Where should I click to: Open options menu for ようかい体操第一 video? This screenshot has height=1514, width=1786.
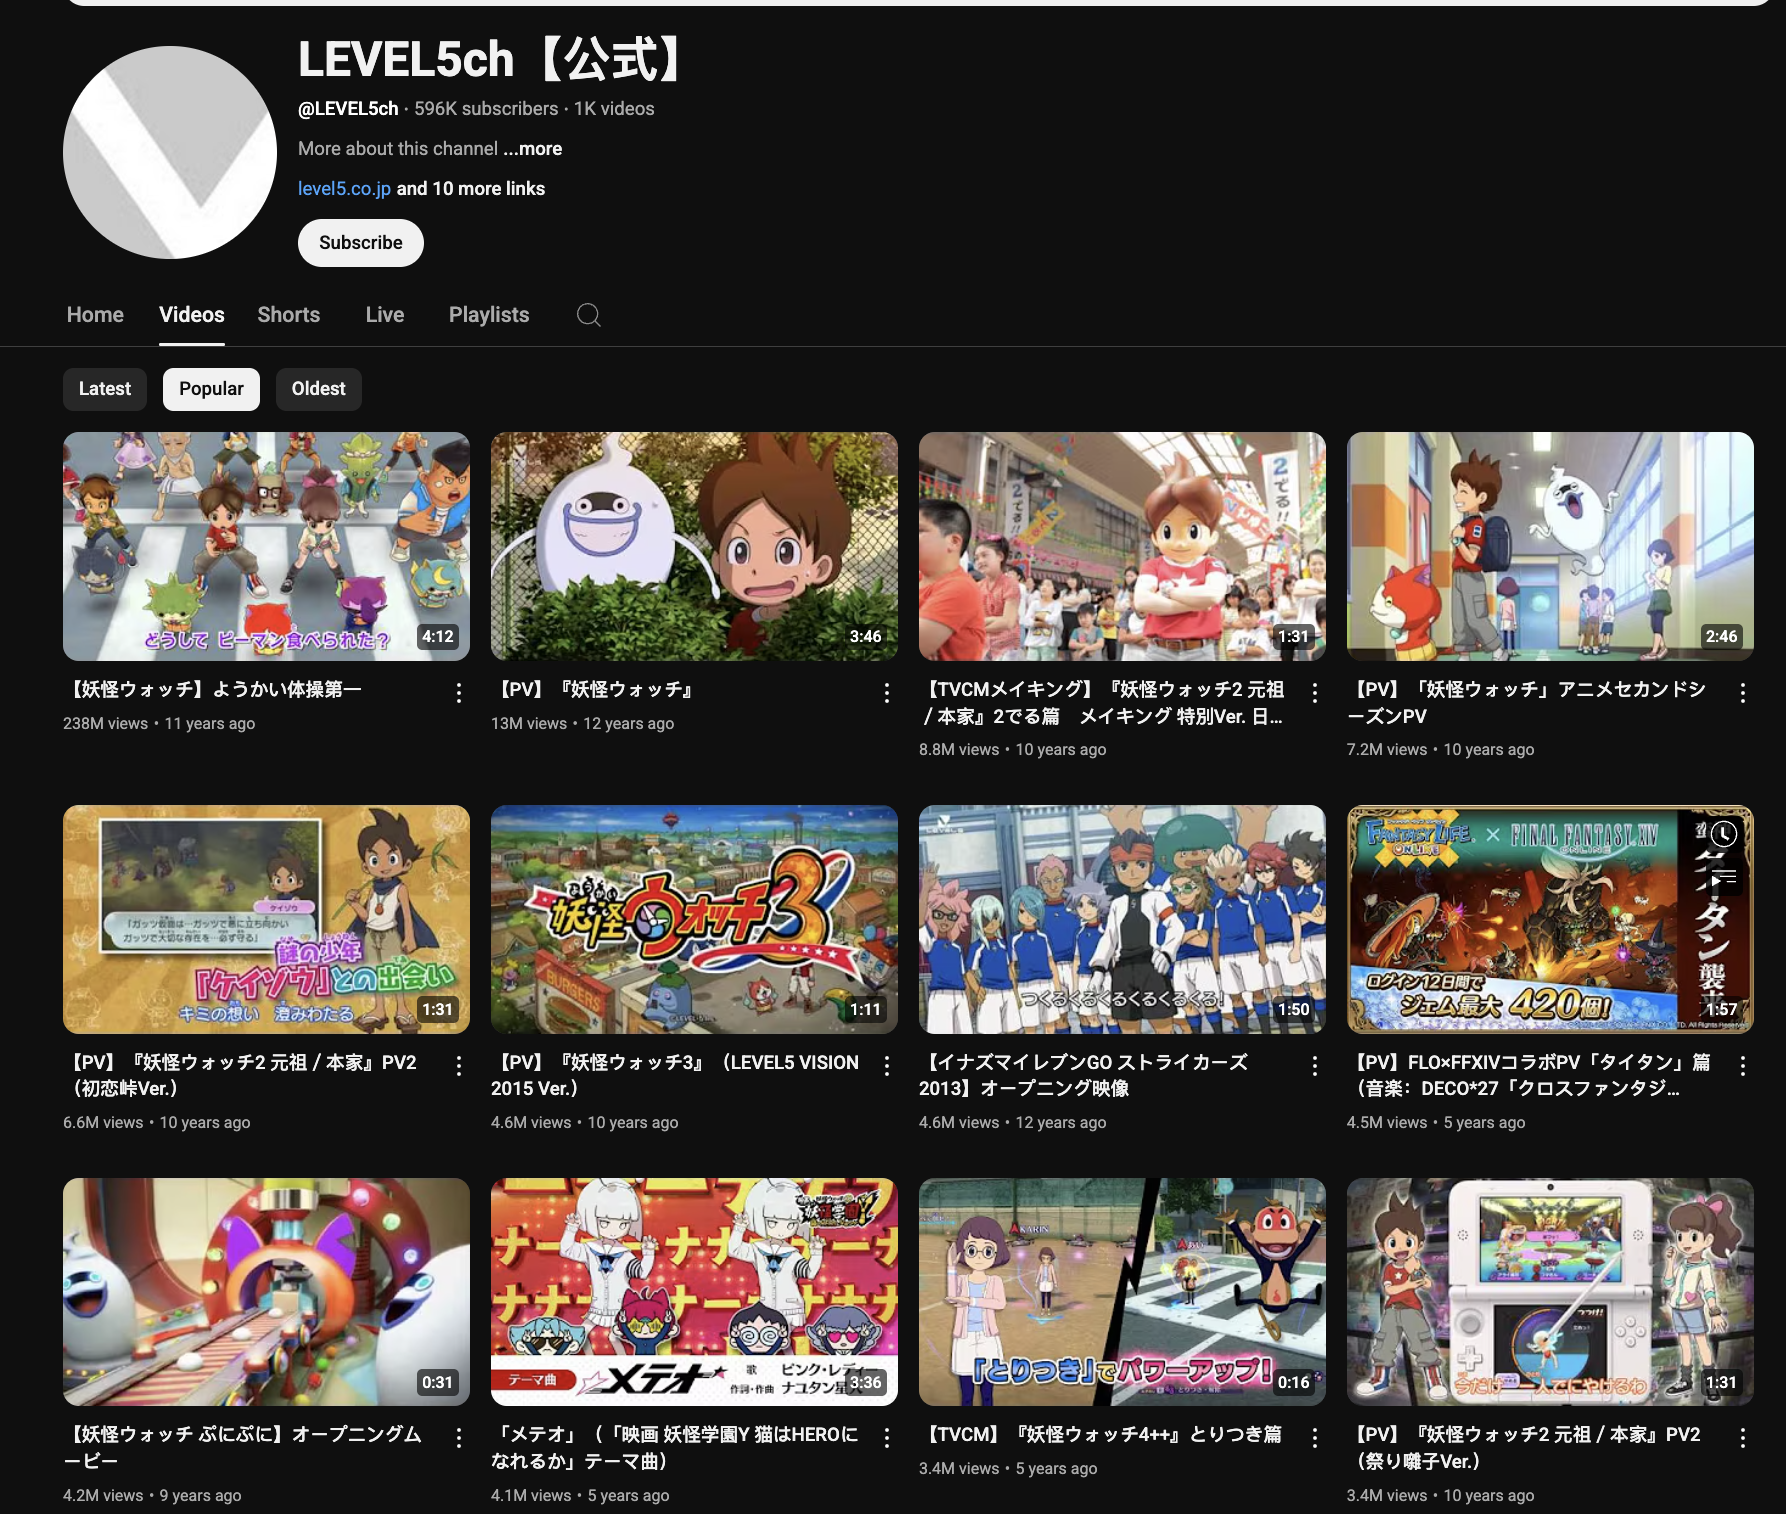(459, 692)
